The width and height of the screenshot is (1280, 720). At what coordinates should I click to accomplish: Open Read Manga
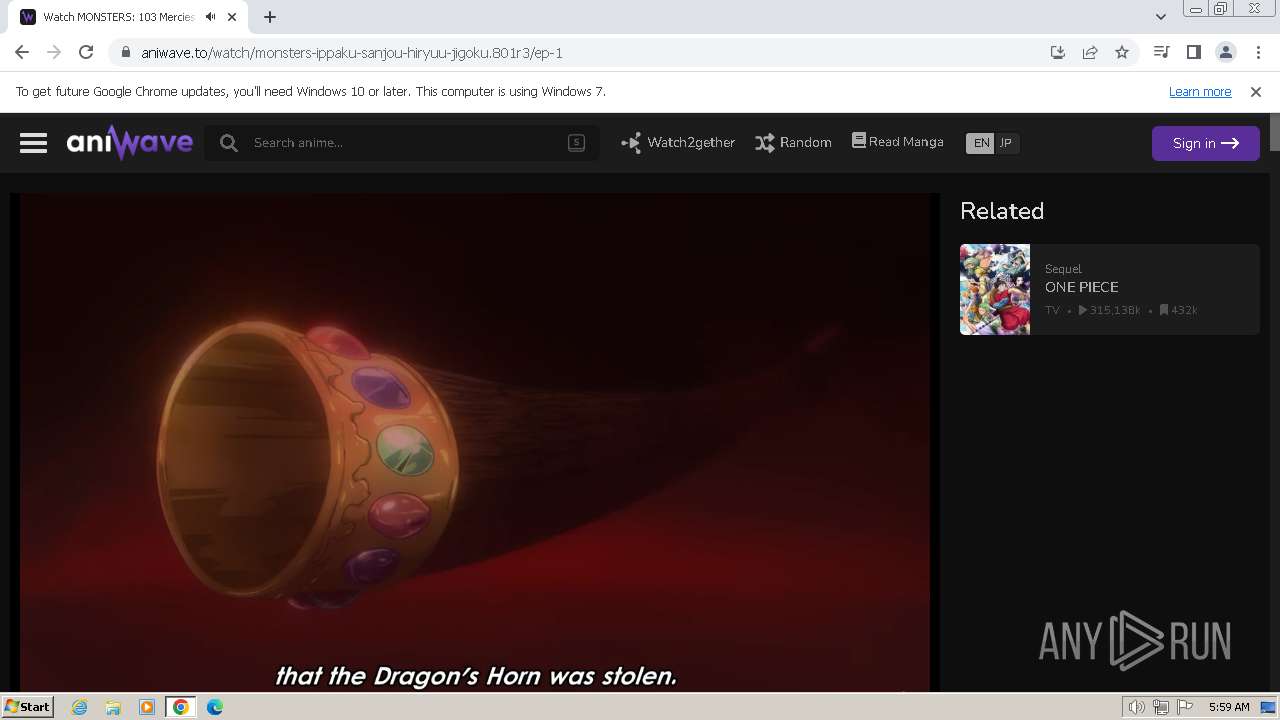pos(897,142)
